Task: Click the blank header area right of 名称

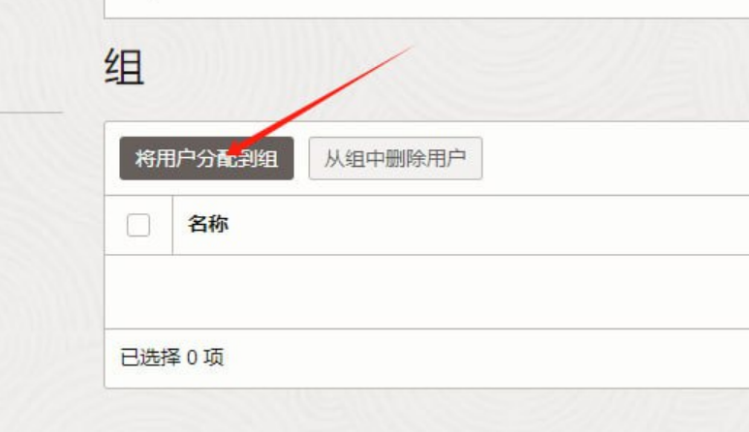Action: point(489,225)
